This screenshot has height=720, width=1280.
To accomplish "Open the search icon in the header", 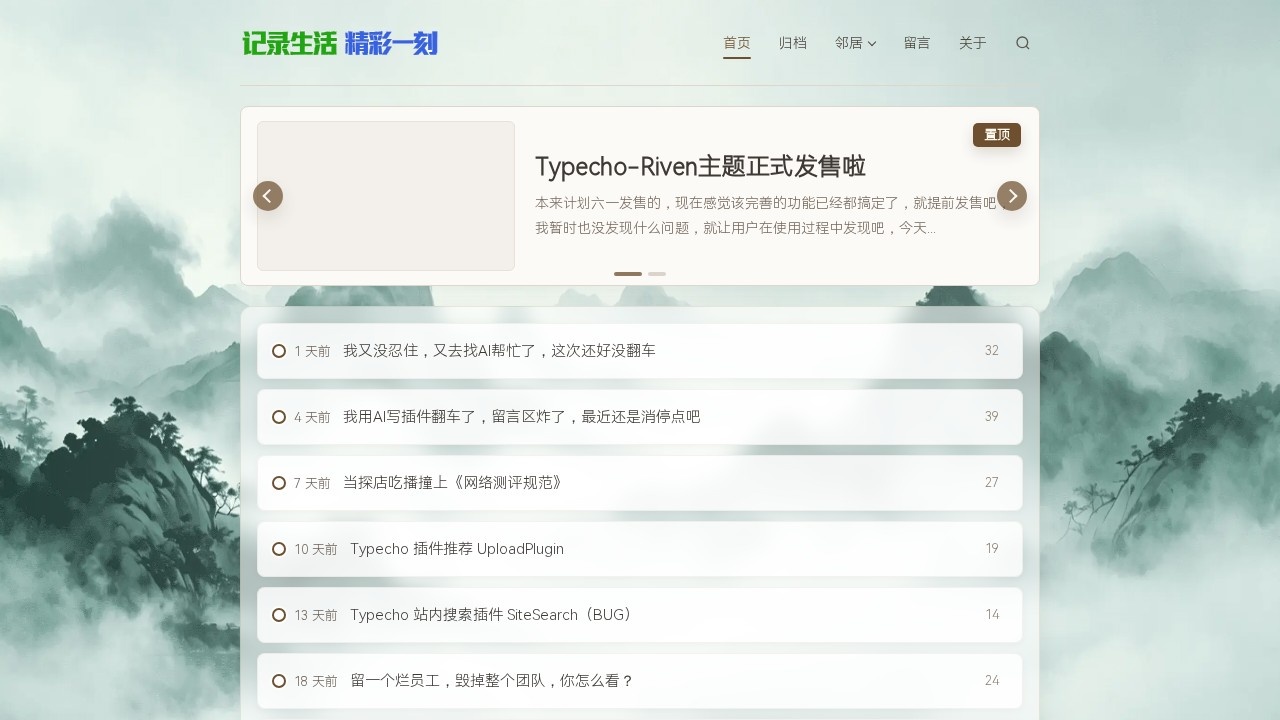I will click(x=1022, y=43).
